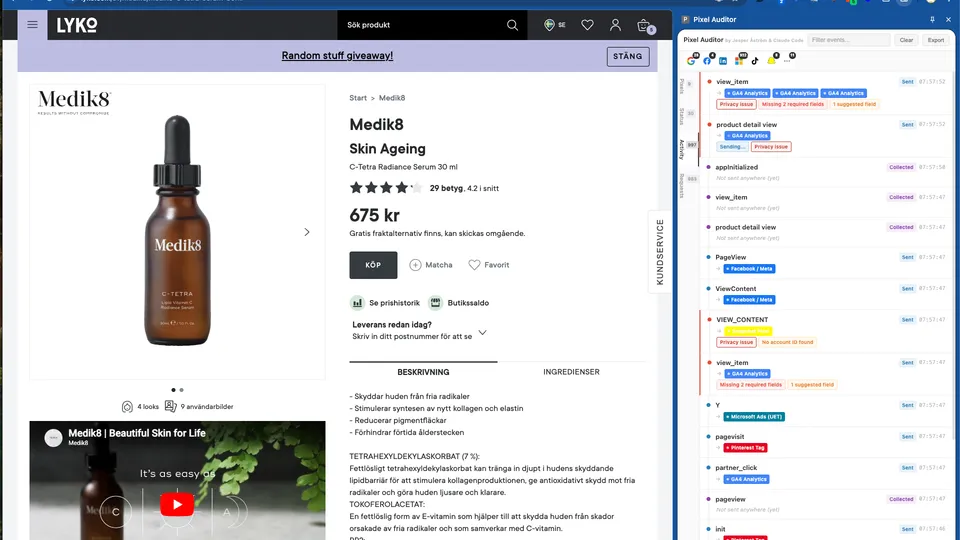
Task: Open Butikssaldo store icon
Action: pos(435,302)
